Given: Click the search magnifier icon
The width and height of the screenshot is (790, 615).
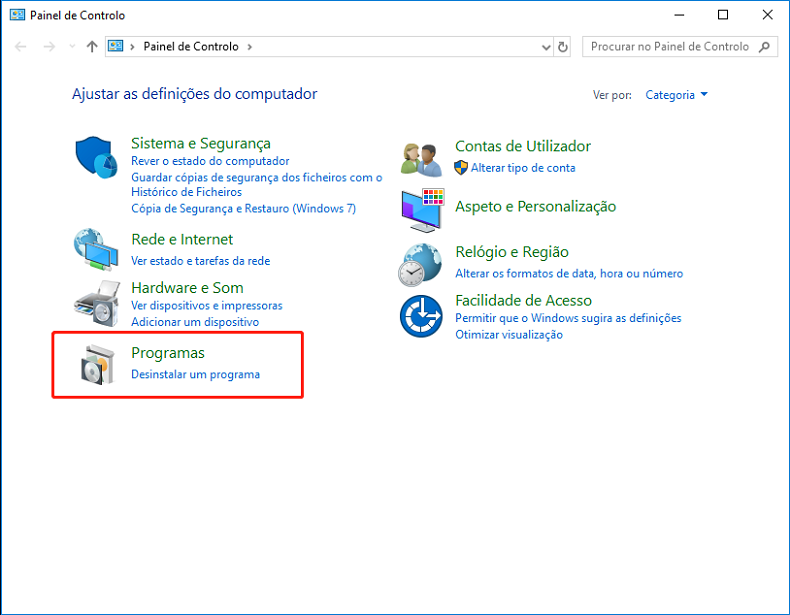Looking at the screenshot, I should [764, 47].
